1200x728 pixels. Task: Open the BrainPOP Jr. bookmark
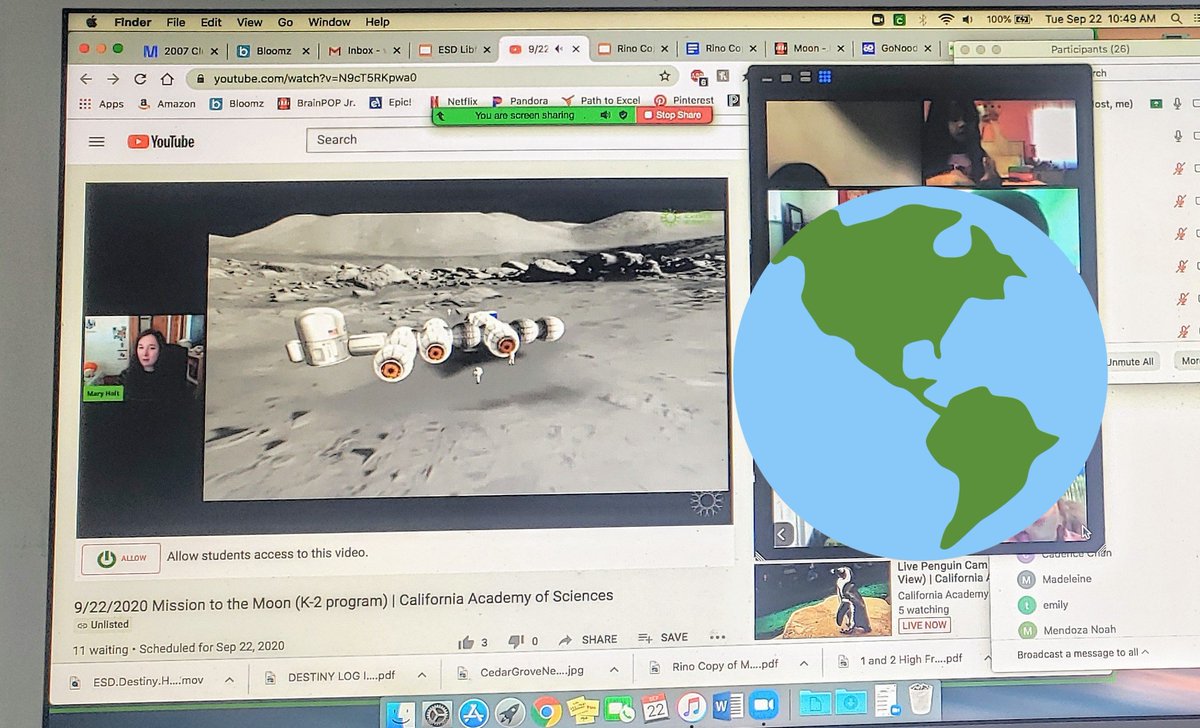click(x=316, y=103)
